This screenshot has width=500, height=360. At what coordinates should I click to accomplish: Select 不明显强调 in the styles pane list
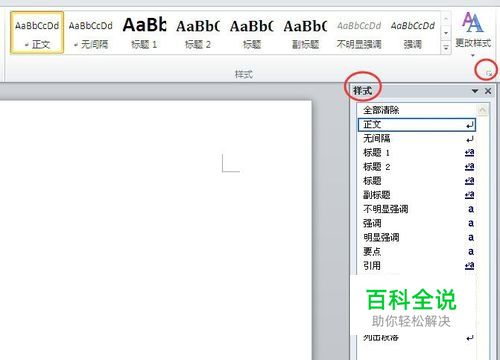coord(417,209)
